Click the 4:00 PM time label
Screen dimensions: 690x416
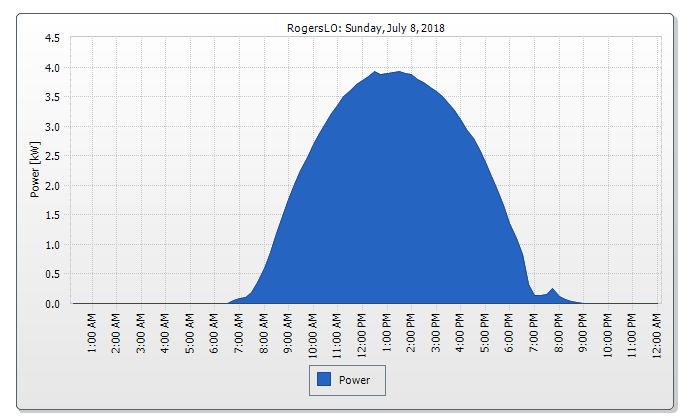tap(460, 333)
